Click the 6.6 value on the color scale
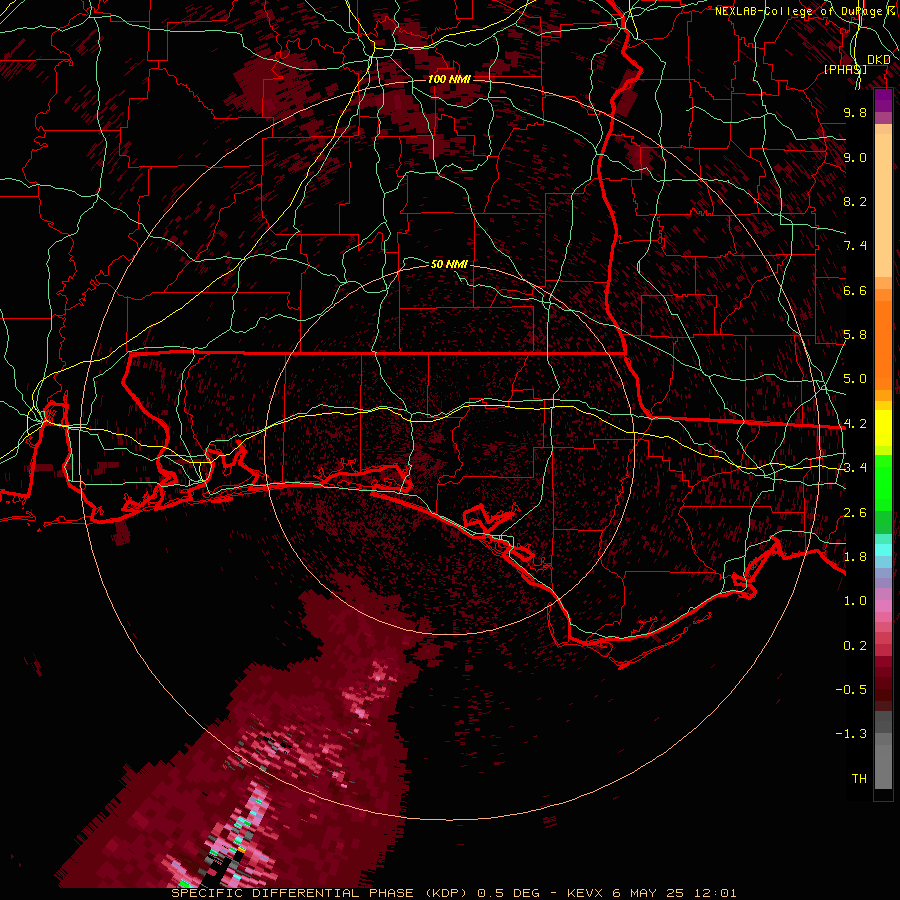This screenshot has height=900, width=900. [855, 290]
